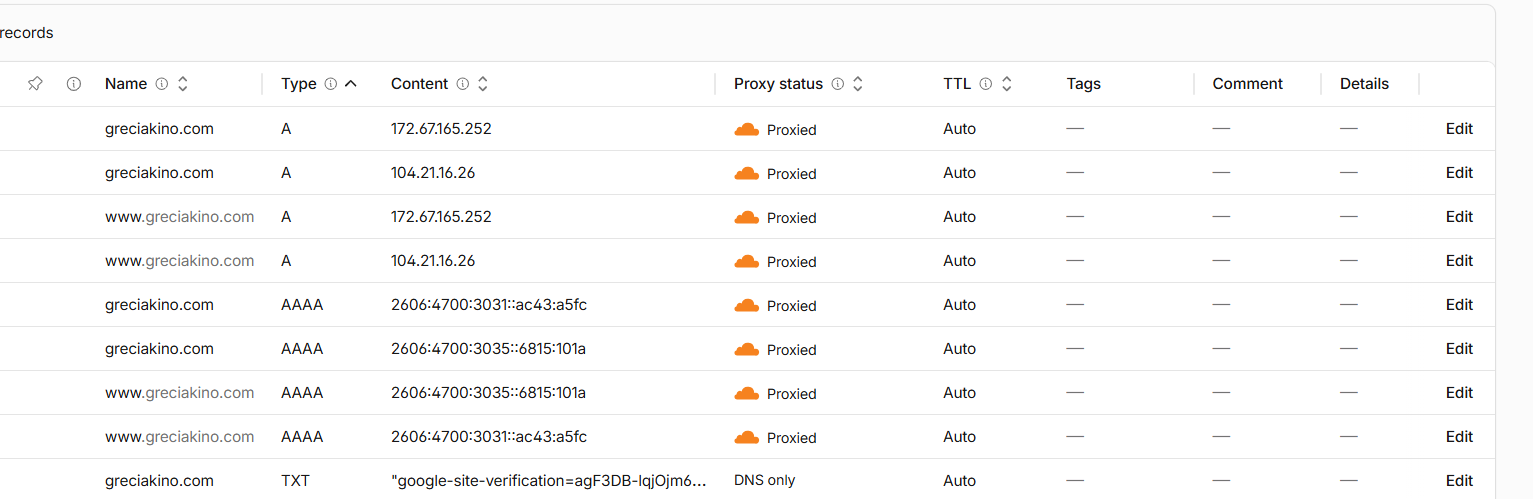This screenshot has height=499, width=1533.
Task: Sort records by TTL column arrows
Action: (x=1007, y=84)
